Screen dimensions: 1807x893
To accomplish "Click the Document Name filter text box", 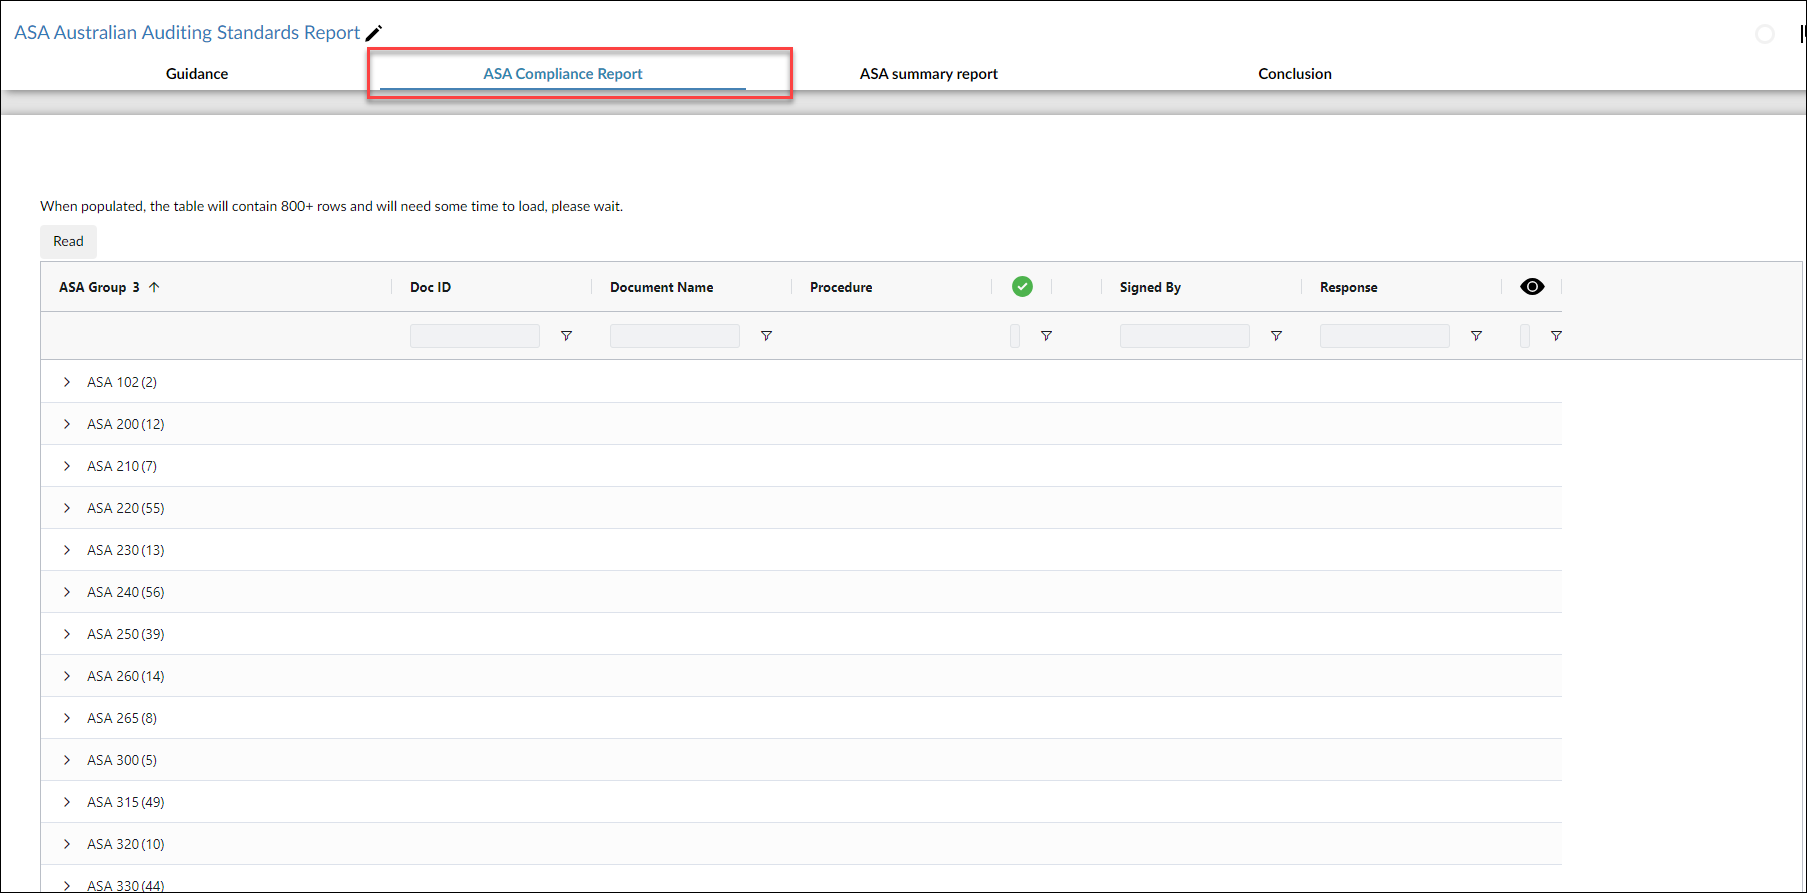I will pos(675,336).
